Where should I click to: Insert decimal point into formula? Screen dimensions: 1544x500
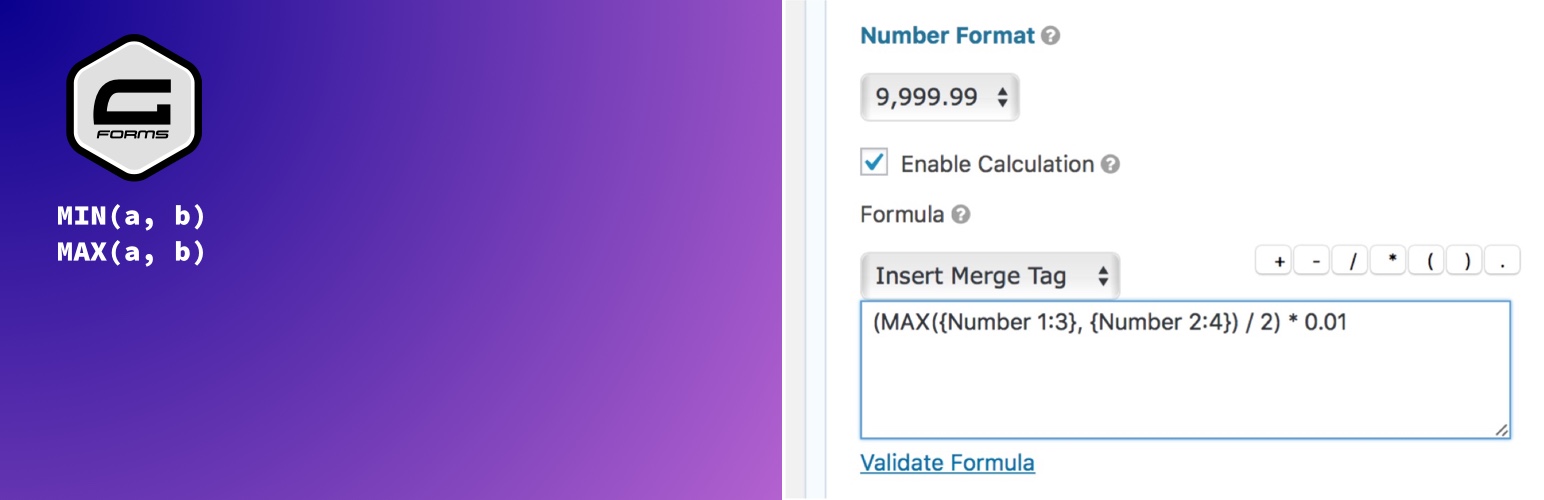[1503, 262]
